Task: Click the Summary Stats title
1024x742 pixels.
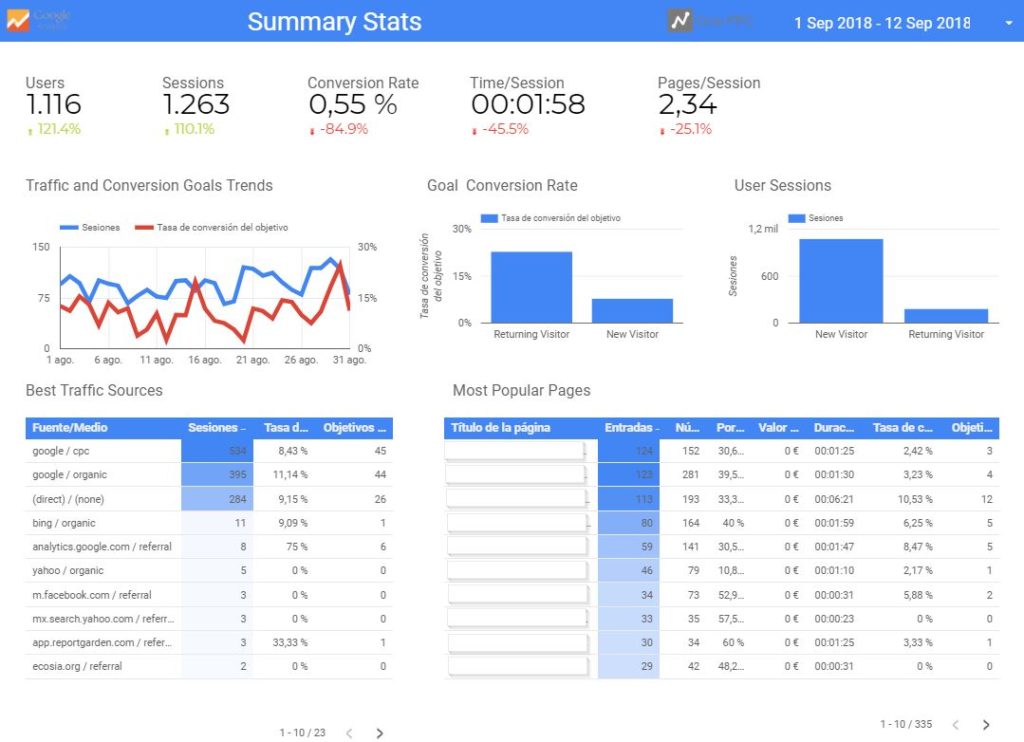Action: [334, 22]
